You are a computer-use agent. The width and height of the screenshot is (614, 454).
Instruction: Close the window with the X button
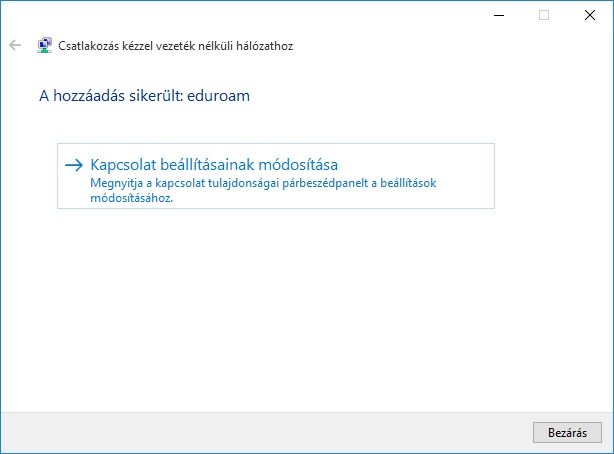pyautogui.click(x=590, y=15)
